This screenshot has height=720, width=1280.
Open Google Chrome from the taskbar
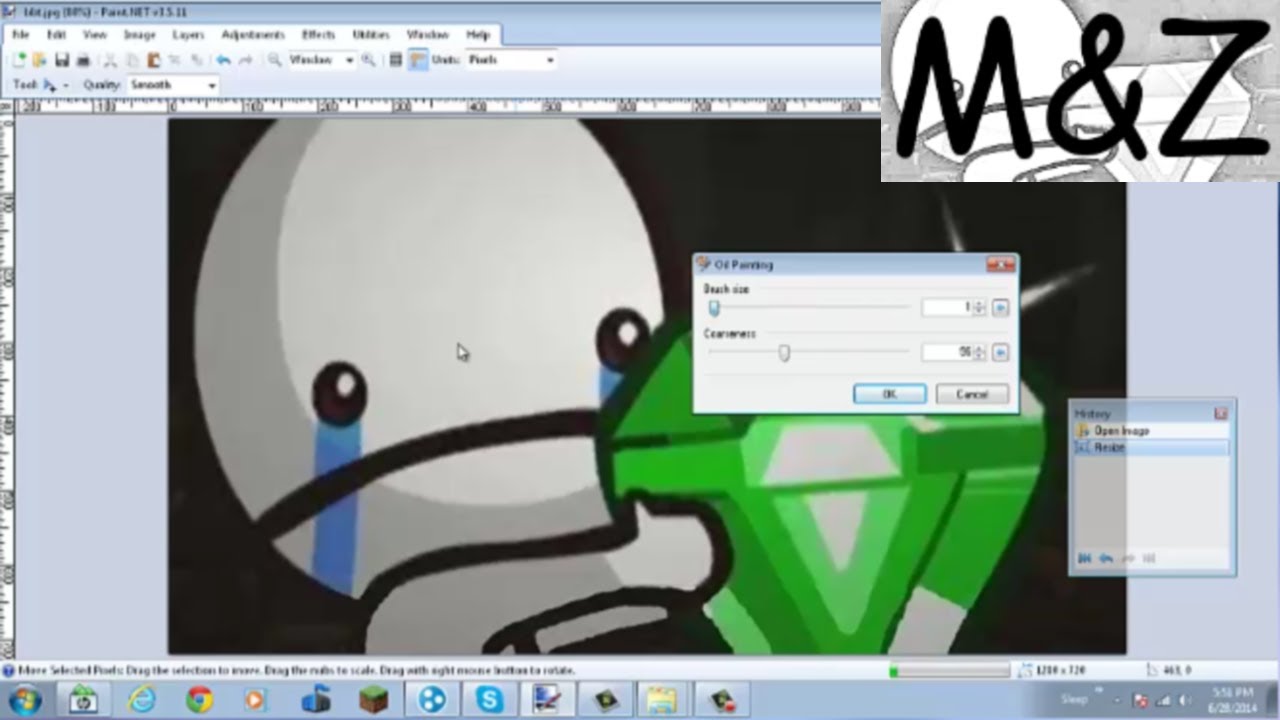199,699
